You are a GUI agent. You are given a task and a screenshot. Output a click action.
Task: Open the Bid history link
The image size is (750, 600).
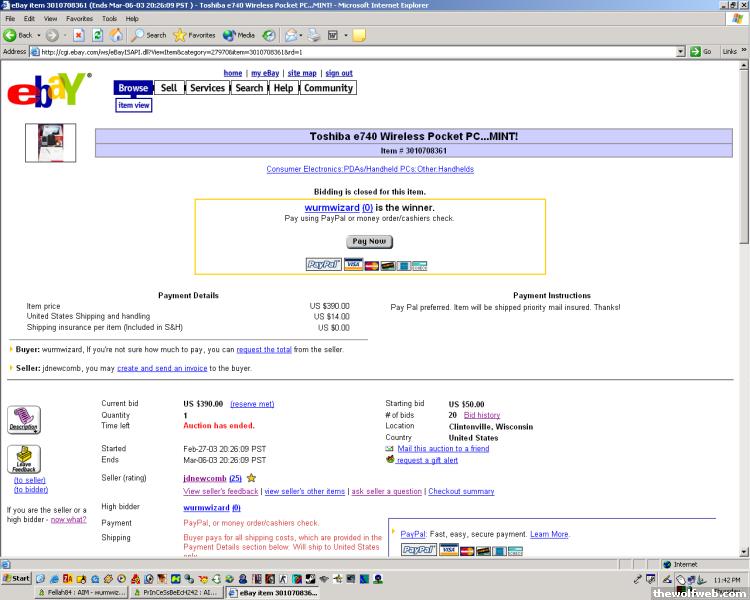(482, 415)
